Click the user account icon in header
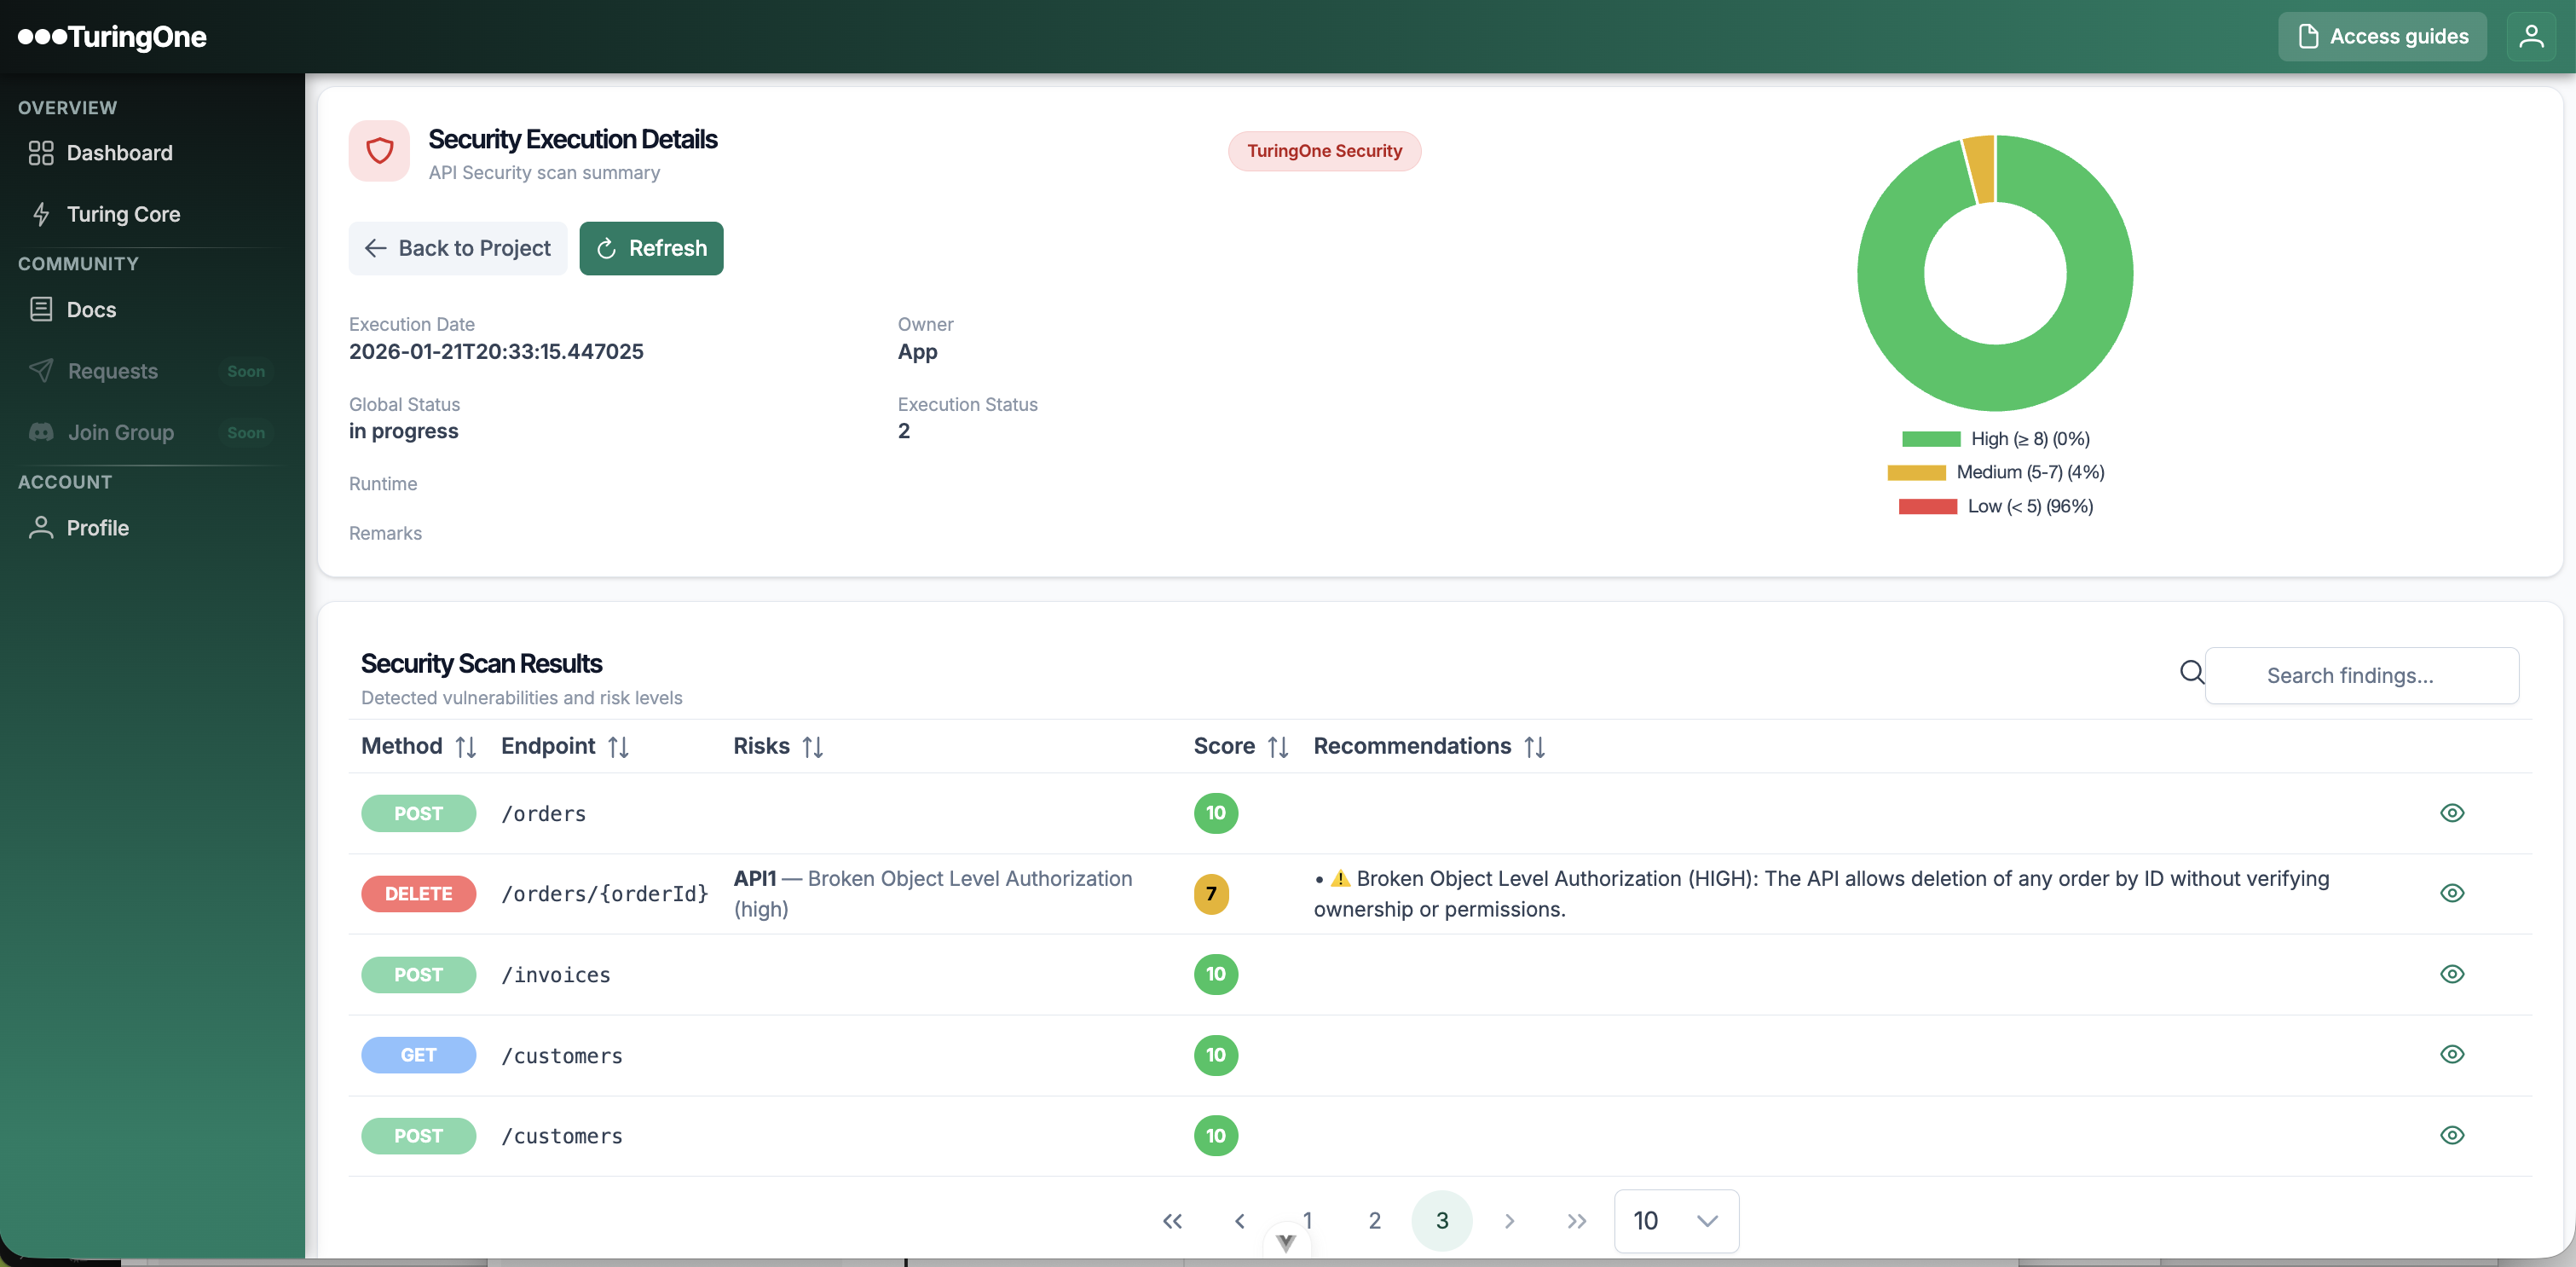 (x=2530, y=37)
